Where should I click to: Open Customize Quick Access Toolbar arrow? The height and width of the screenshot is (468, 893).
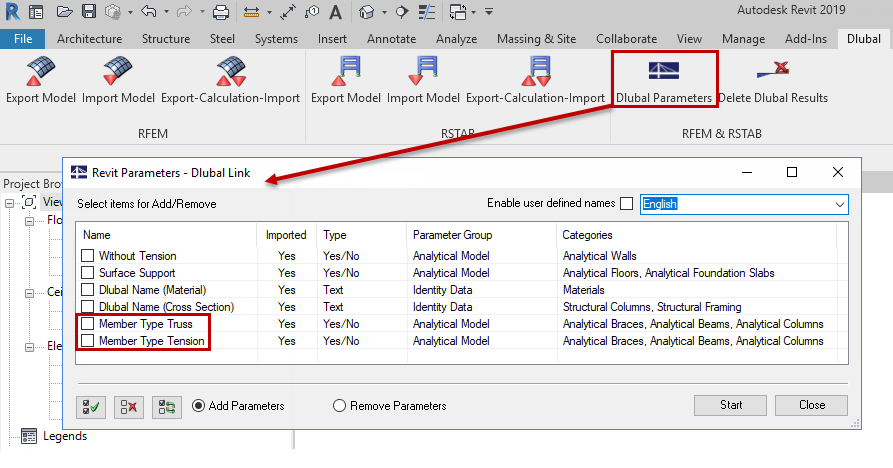(489, 12)
